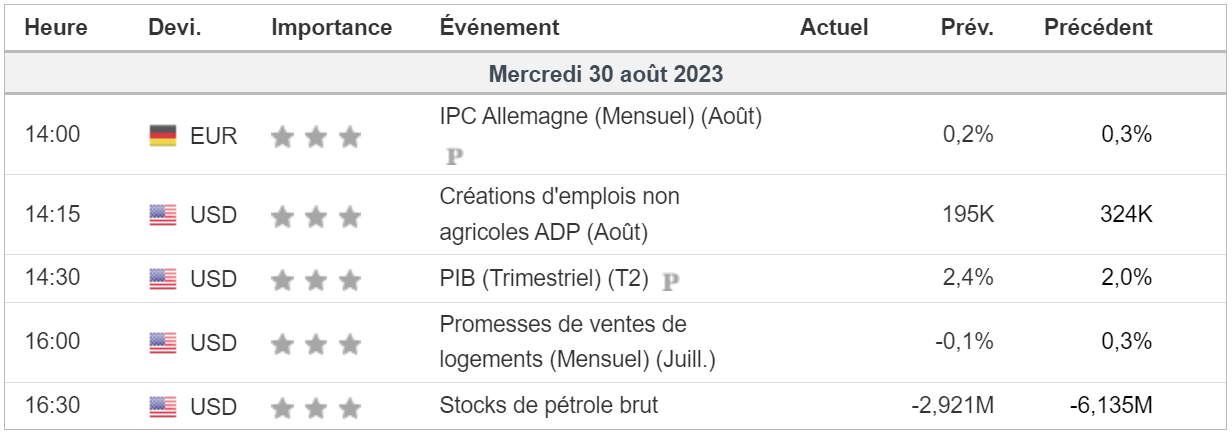Click the Précédent column header

pyautogui.click(x=1097, y=28)
